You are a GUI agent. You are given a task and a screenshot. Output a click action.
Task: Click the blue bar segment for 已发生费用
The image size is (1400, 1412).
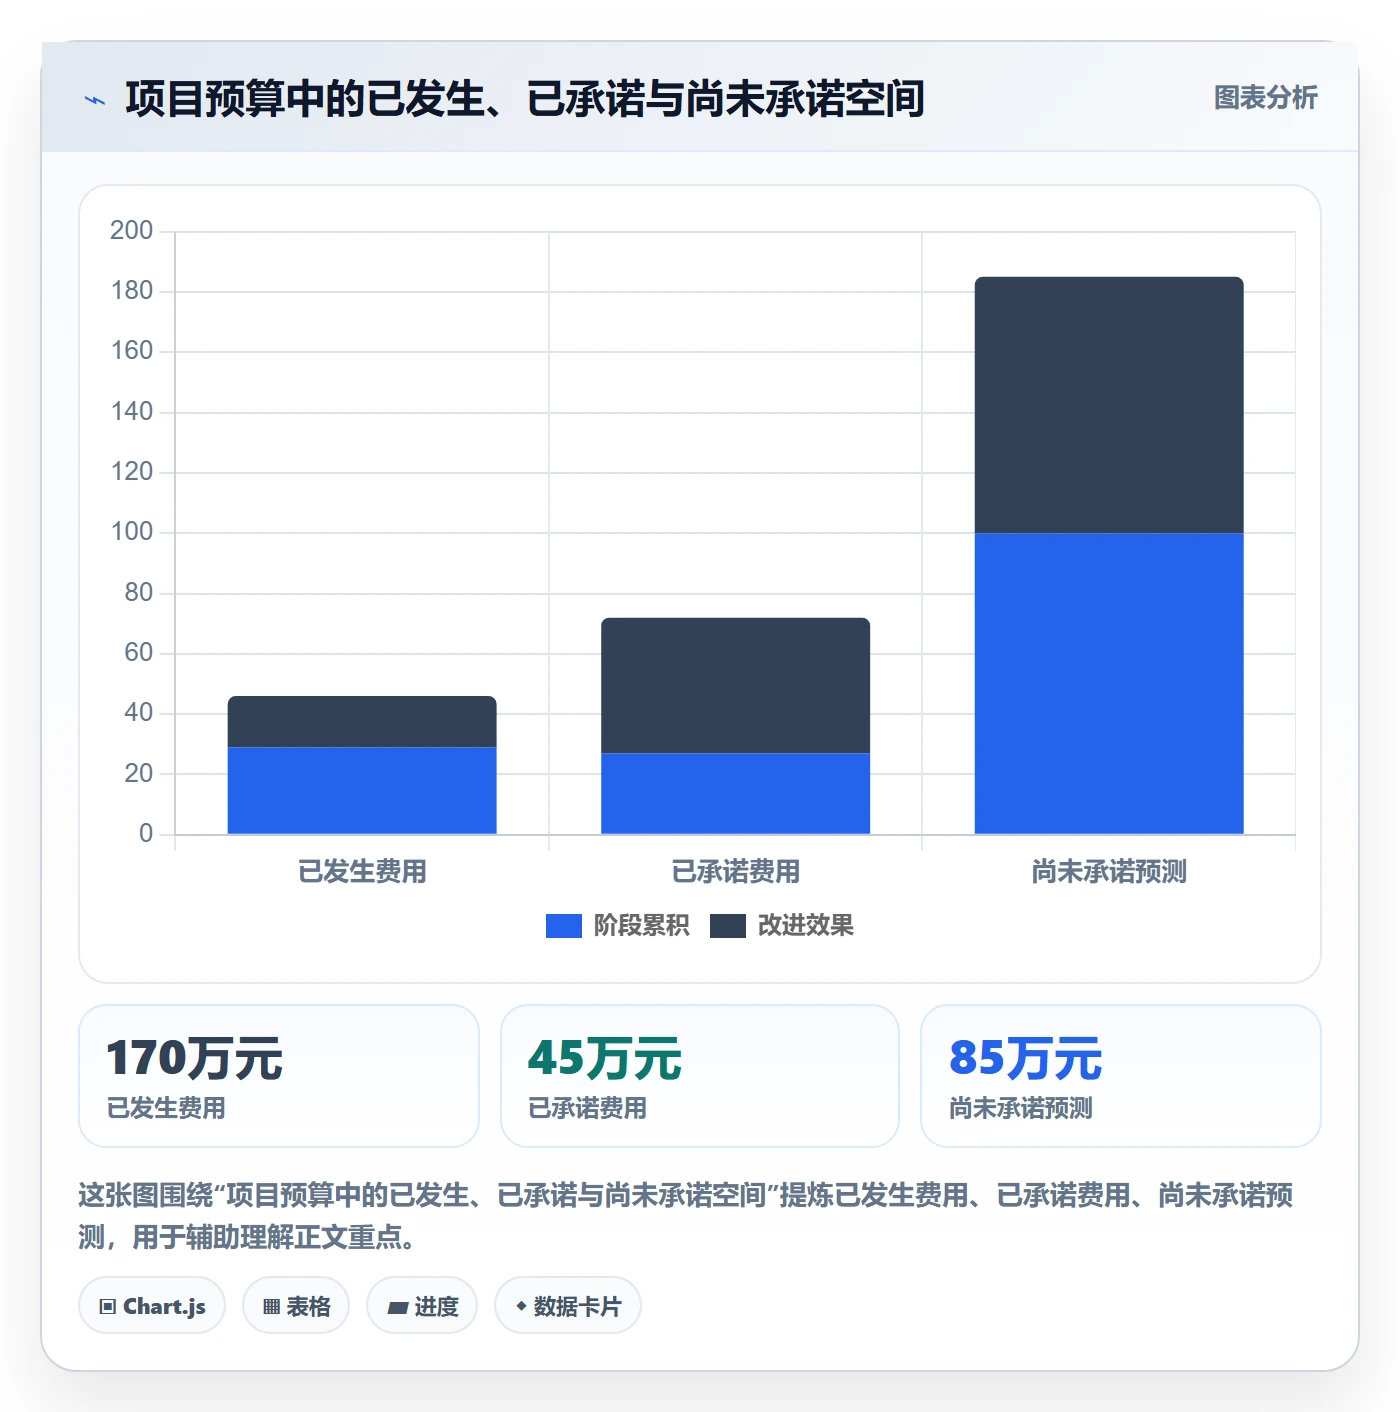click(x=362, y=790)
